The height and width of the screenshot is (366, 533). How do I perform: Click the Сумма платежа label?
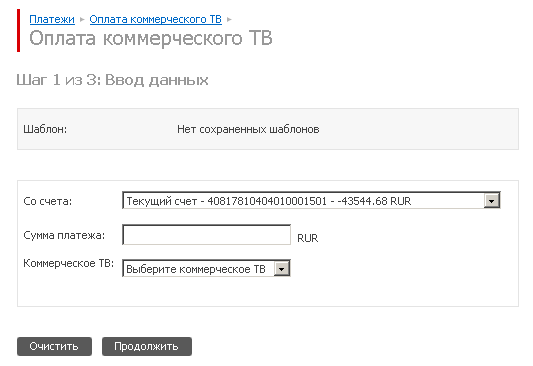[x=64, y=235]
